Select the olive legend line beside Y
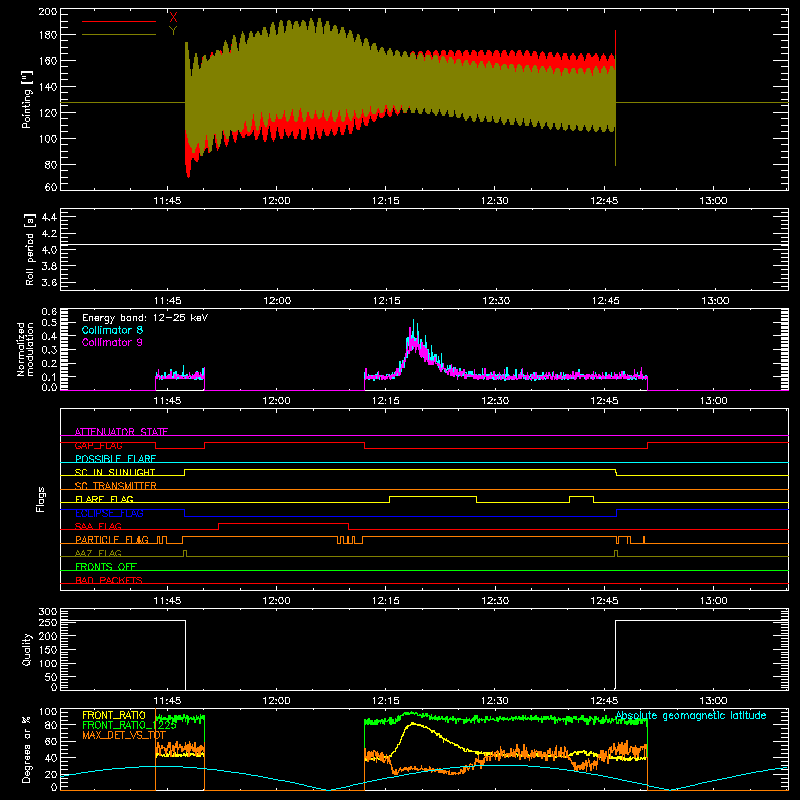Screen dimensions: 800x800 [119, 35]
